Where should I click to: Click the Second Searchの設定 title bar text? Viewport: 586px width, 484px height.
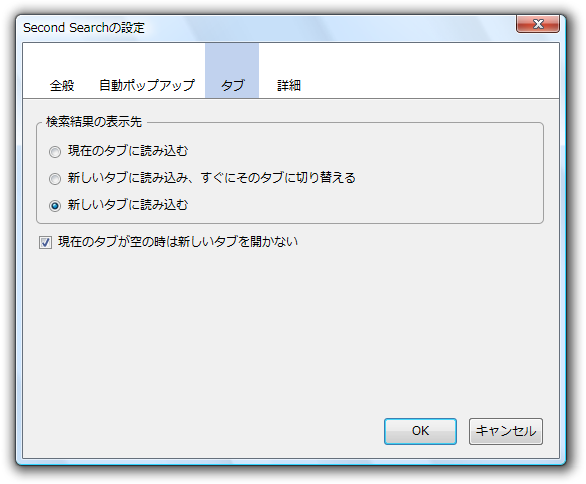tap(84, 28)
